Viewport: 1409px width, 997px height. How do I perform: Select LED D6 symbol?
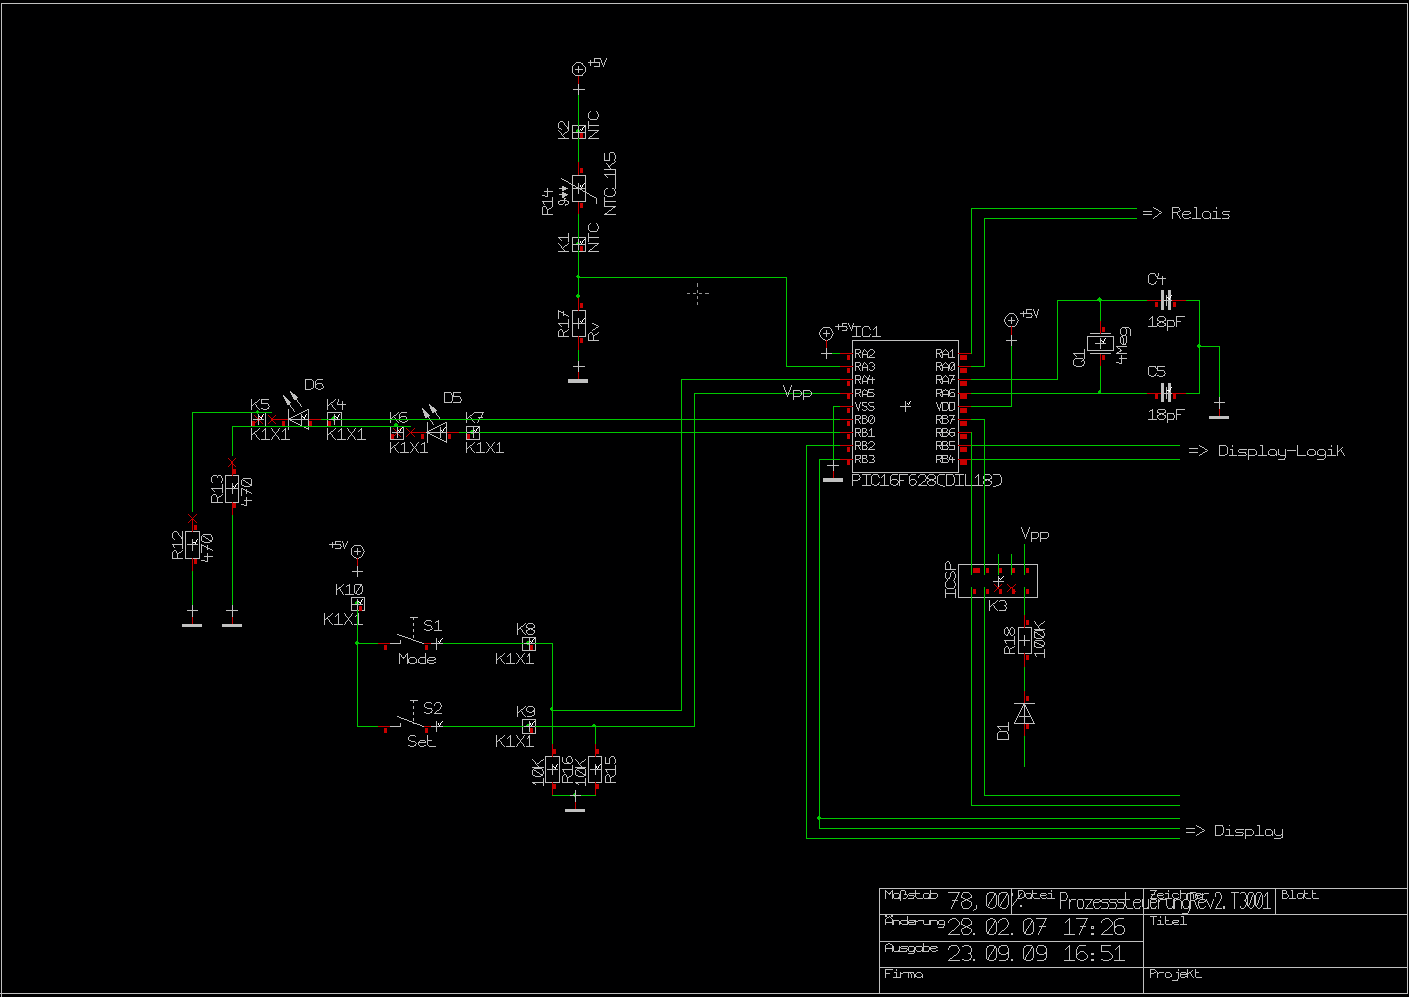297,418
